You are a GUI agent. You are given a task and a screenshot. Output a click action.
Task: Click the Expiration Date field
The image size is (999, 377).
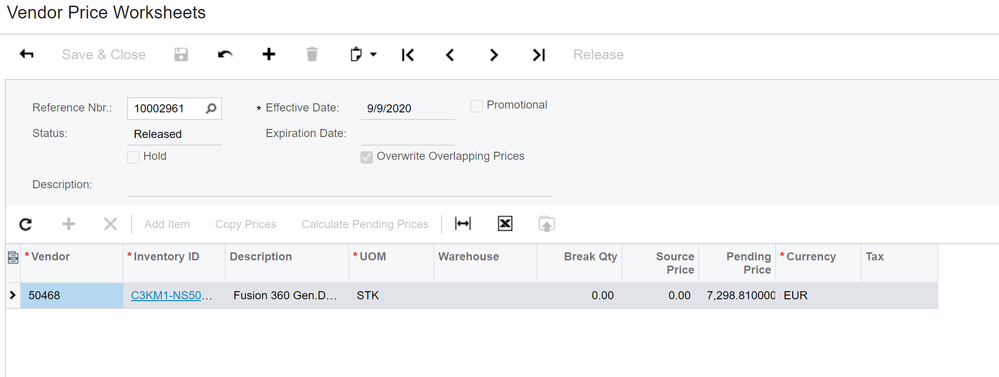click(x=408, y=134)
